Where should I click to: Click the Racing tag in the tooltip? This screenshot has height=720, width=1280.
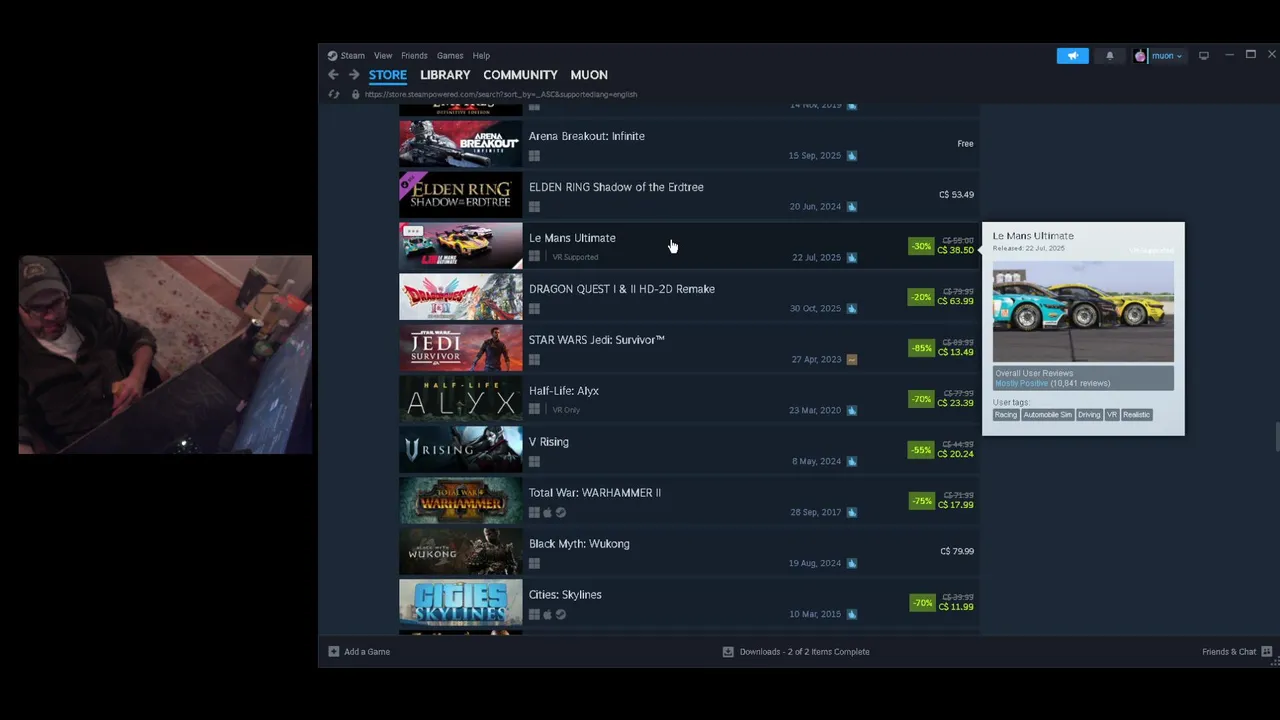click(x=1006, y=415)
